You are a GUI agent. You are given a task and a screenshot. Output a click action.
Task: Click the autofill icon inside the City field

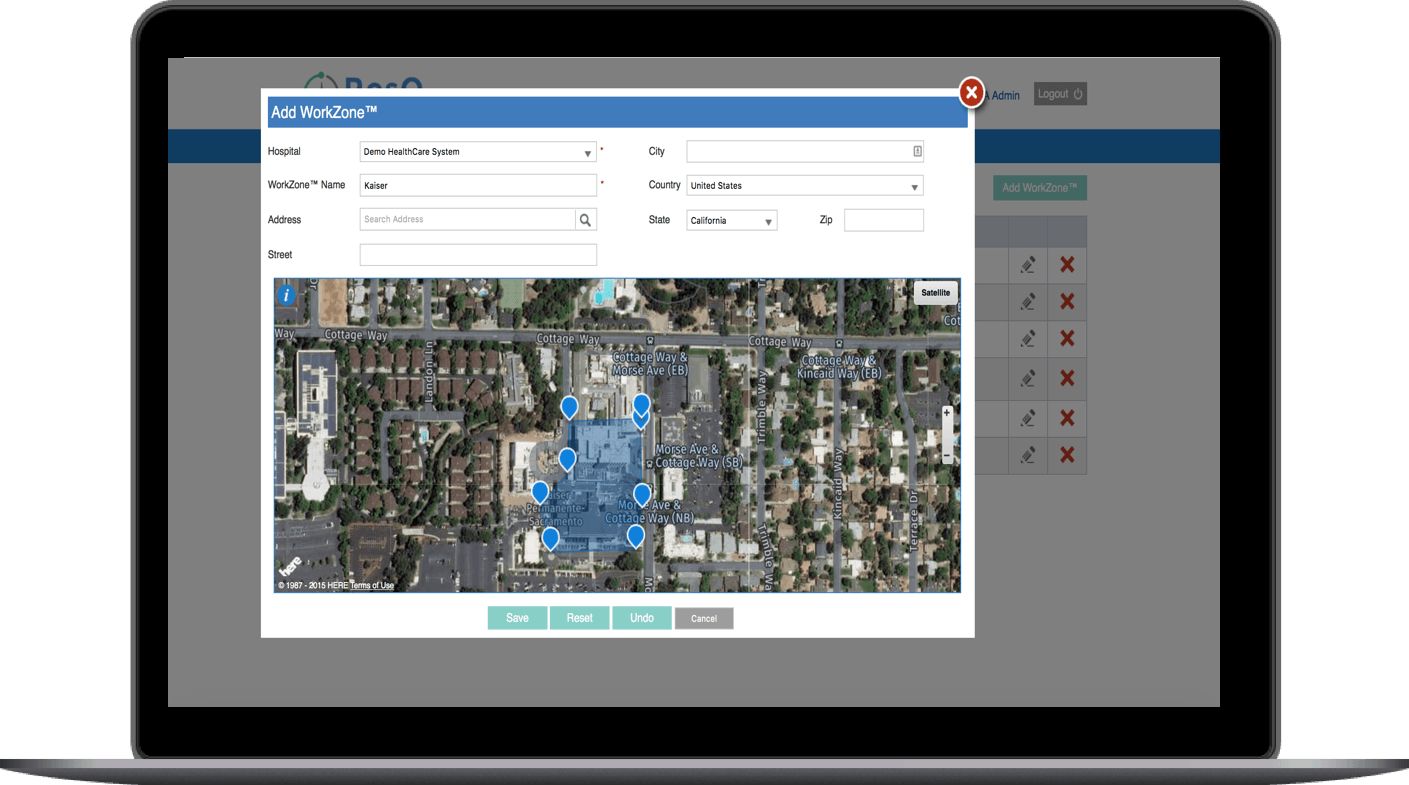point(917,152)
